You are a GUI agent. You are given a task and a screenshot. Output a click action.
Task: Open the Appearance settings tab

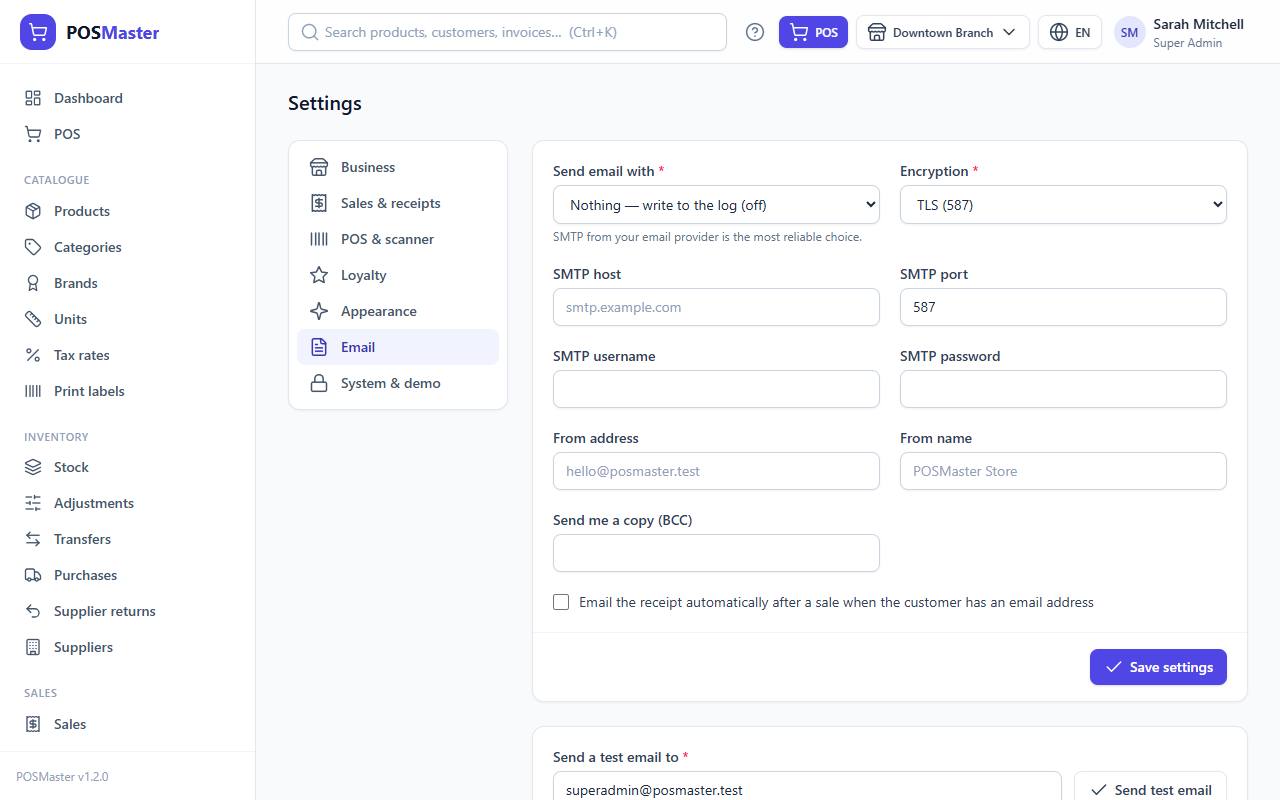(398, 311)
